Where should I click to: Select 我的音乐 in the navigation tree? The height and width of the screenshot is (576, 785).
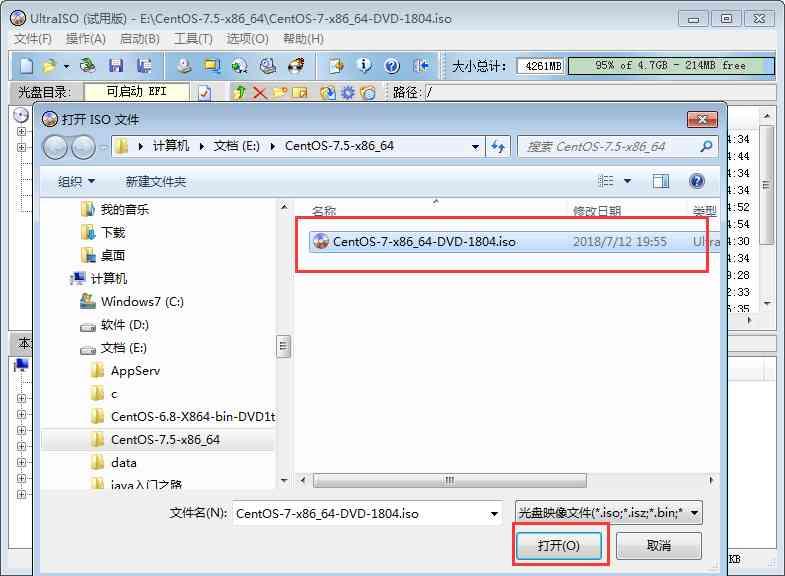pyautogui.click(x=125, y=209)
